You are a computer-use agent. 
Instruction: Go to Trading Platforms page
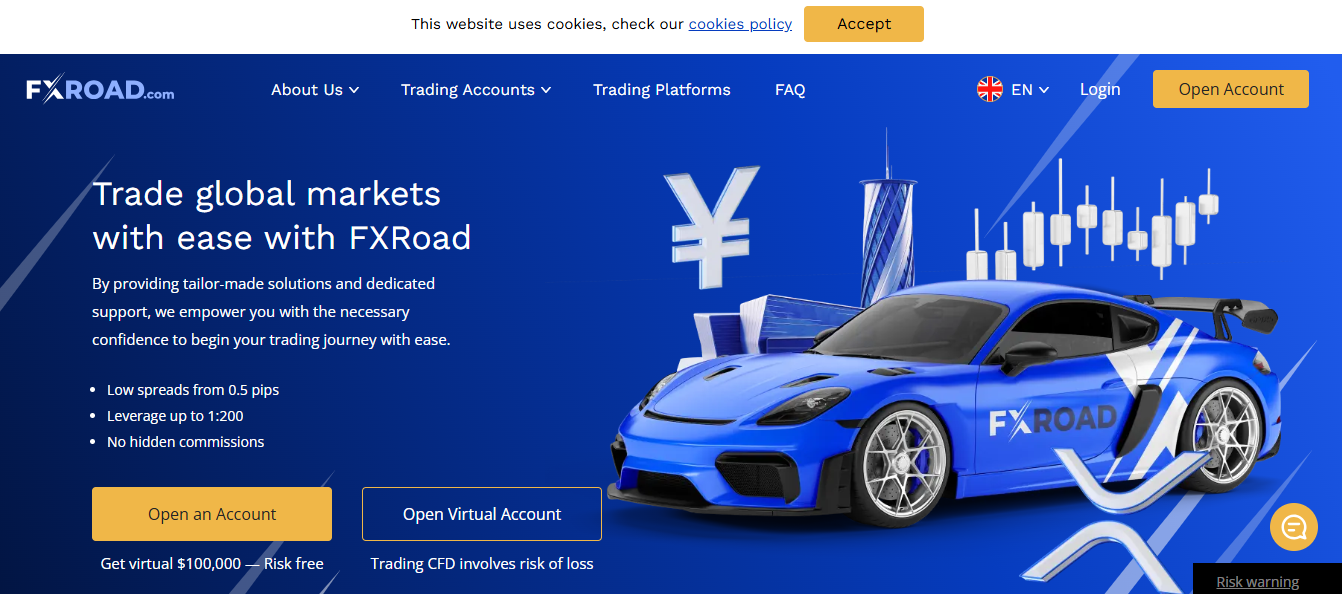[662, 89]
